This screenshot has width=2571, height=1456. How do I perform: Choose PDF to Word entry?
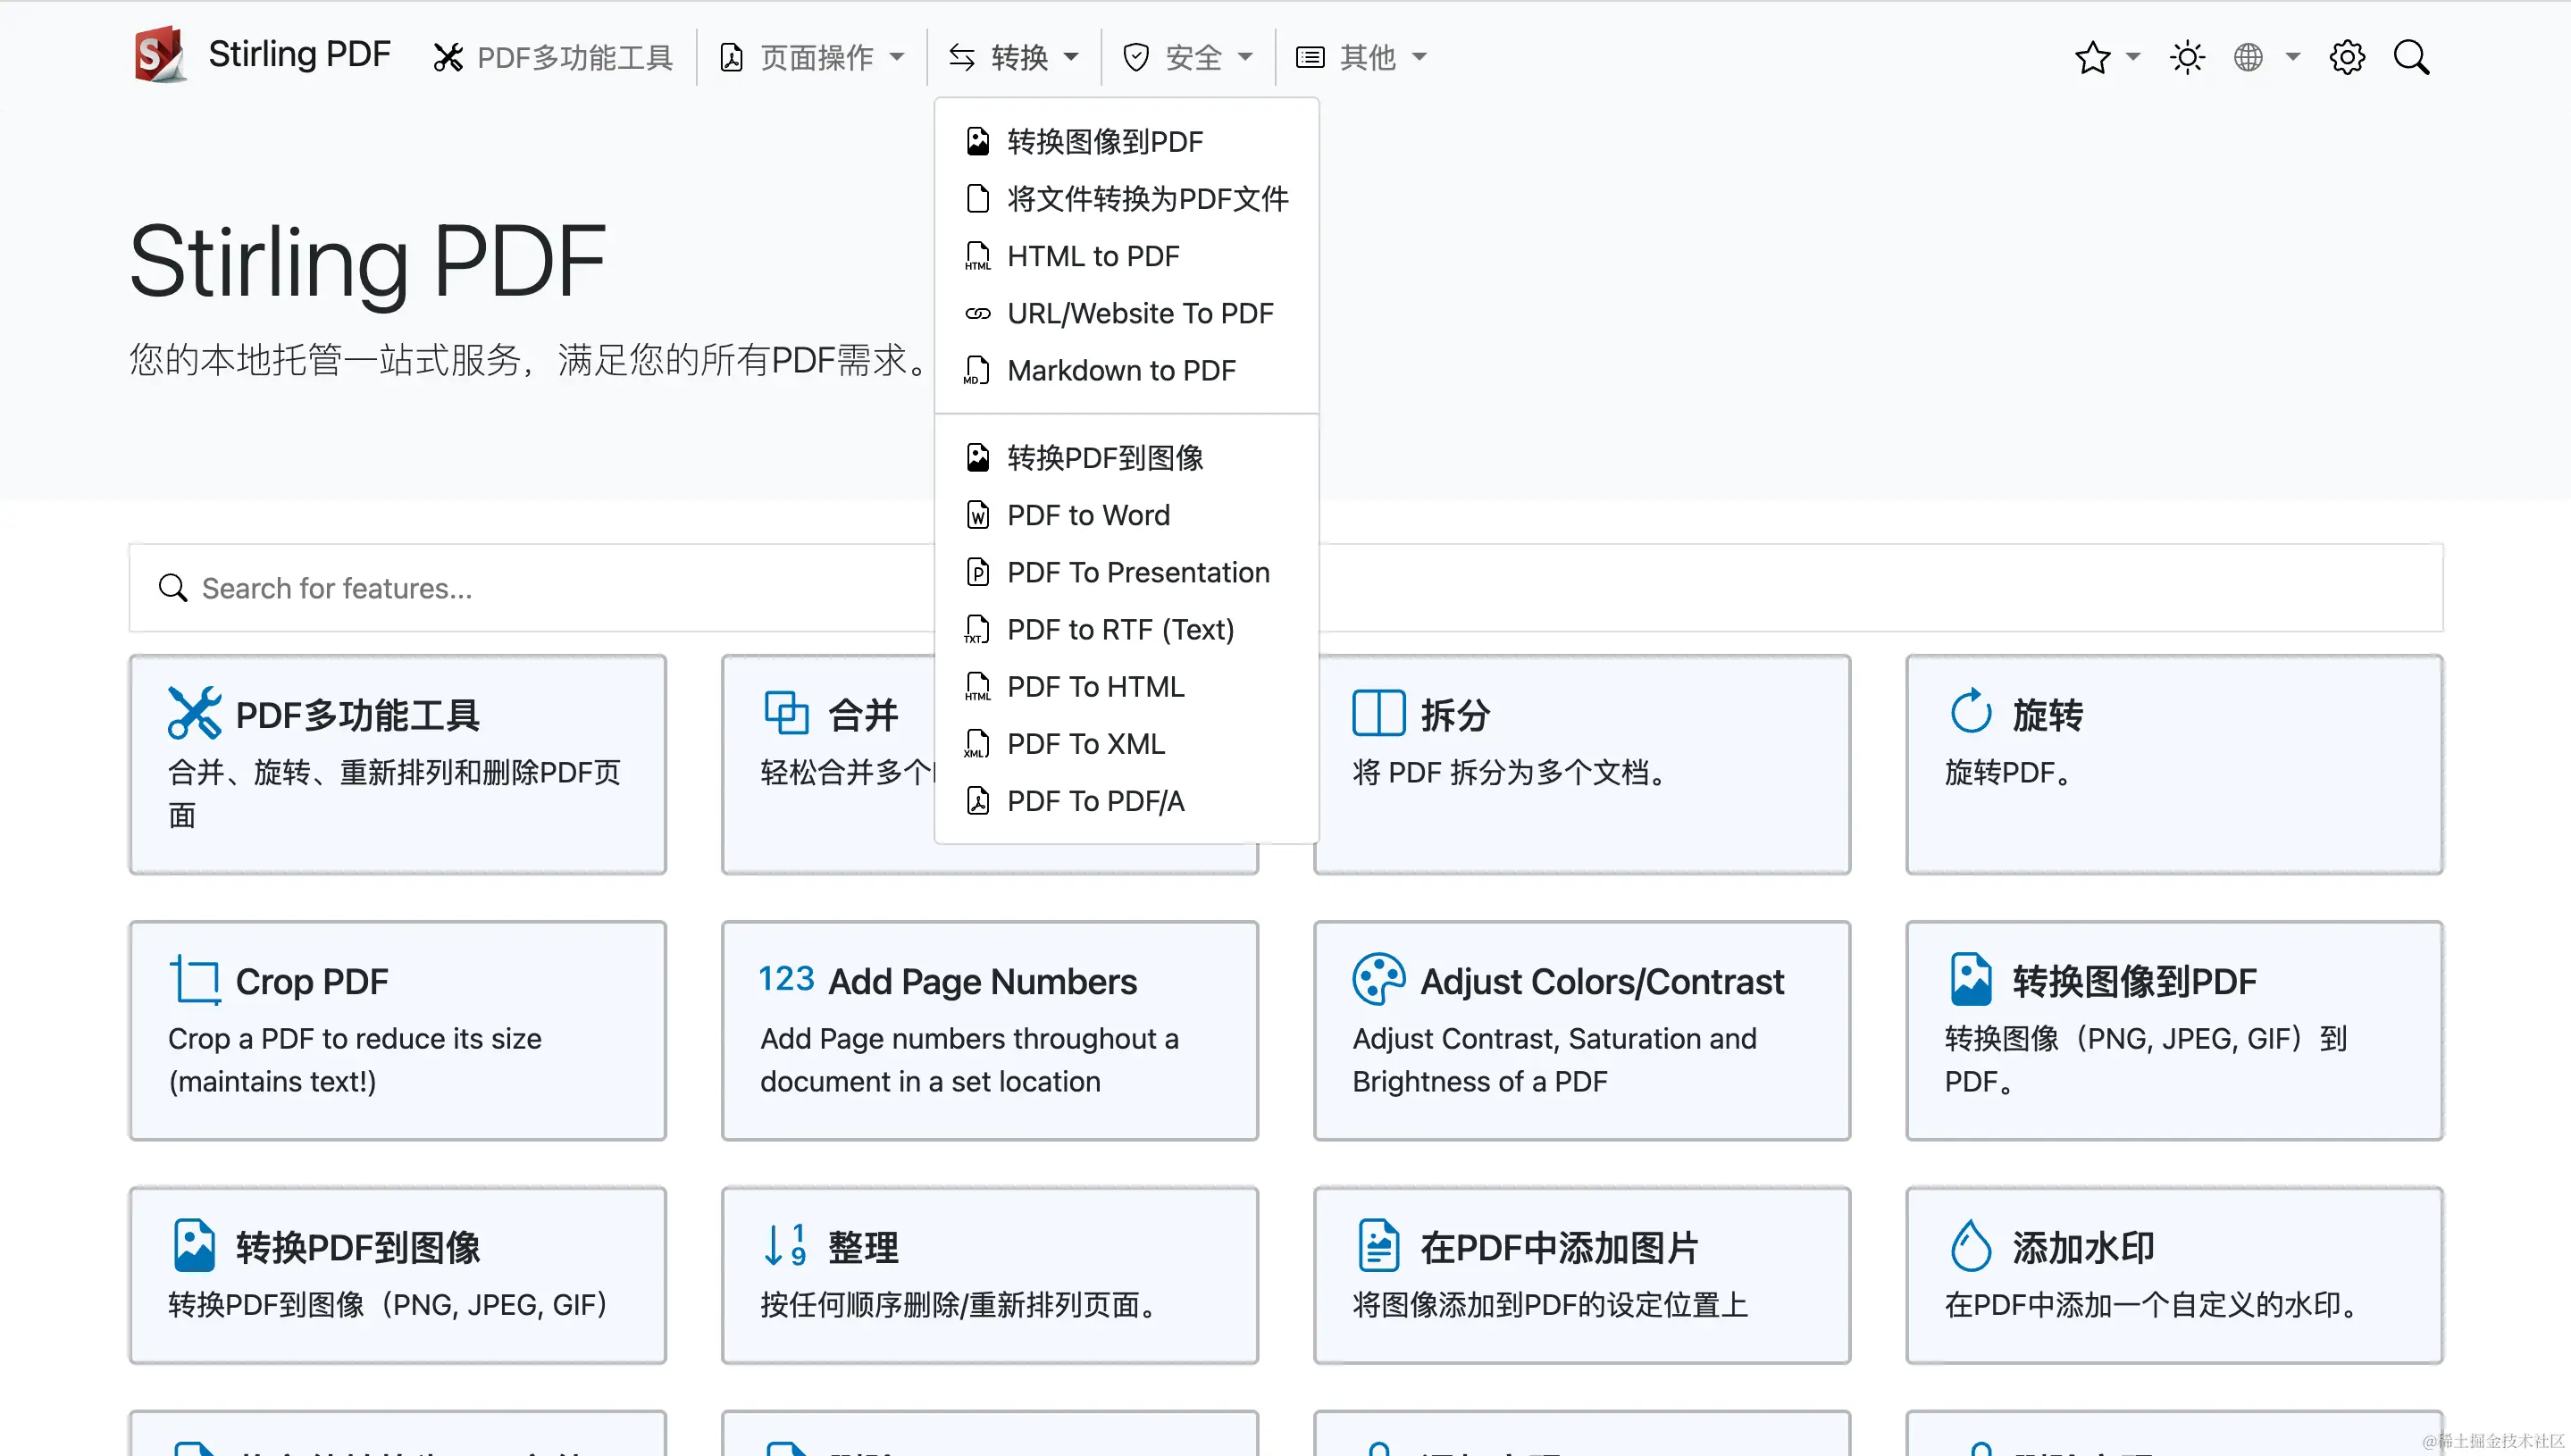click(1126, 515)
